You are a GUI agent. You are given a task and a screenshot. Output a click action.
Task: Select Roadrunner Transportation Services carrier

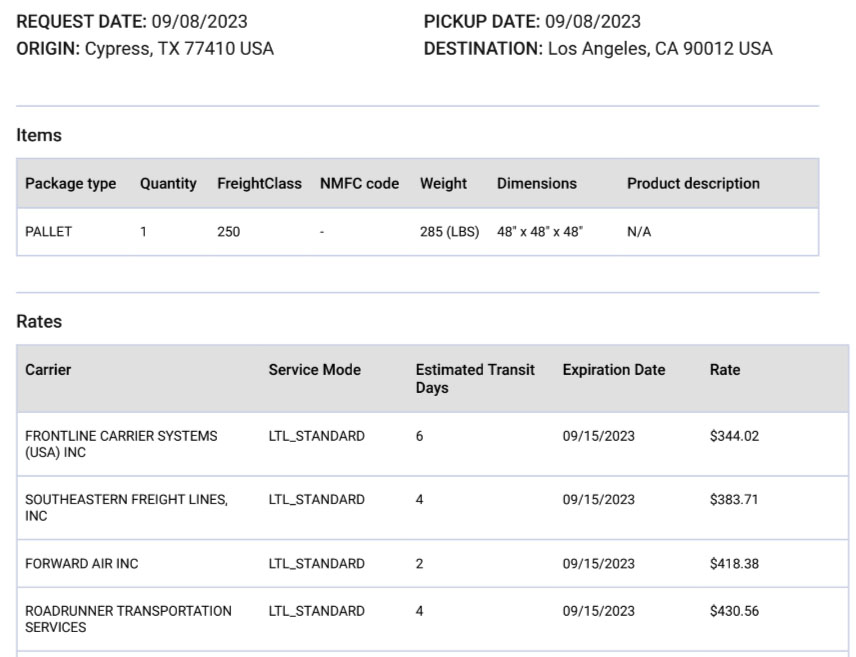(x=128, y=619)
